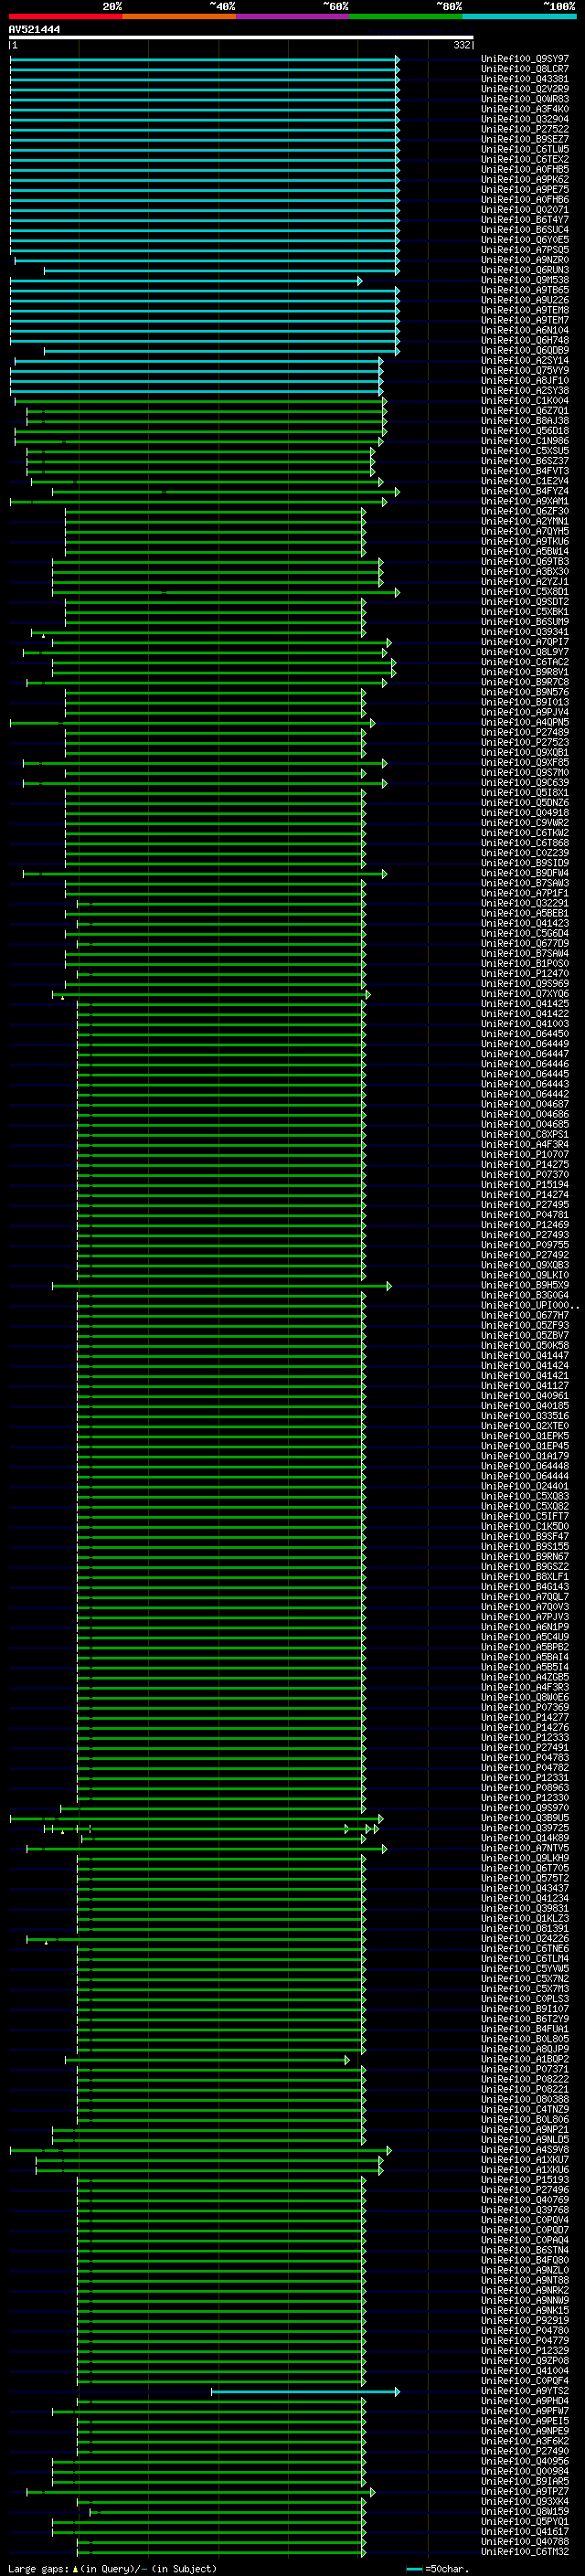Open hit UniRef100_C5IFT7

tap(524, 1516)
